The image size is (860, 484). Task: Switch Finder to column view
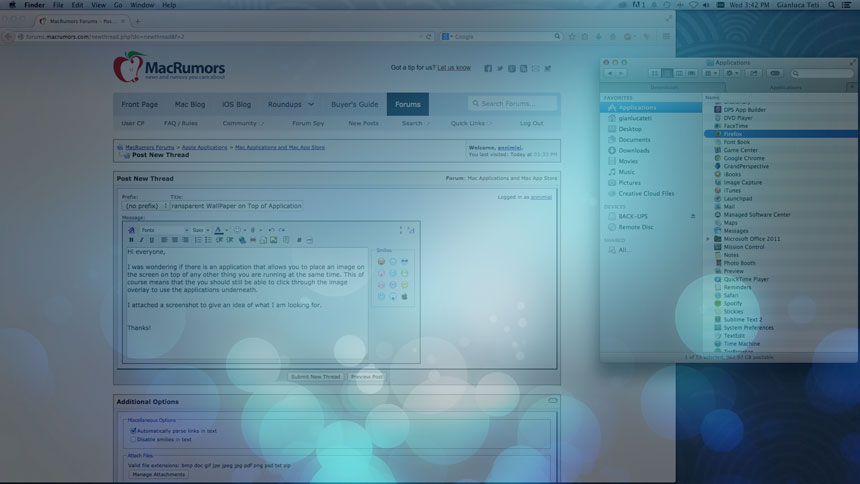pyautogui.click(x=679, y=73)
